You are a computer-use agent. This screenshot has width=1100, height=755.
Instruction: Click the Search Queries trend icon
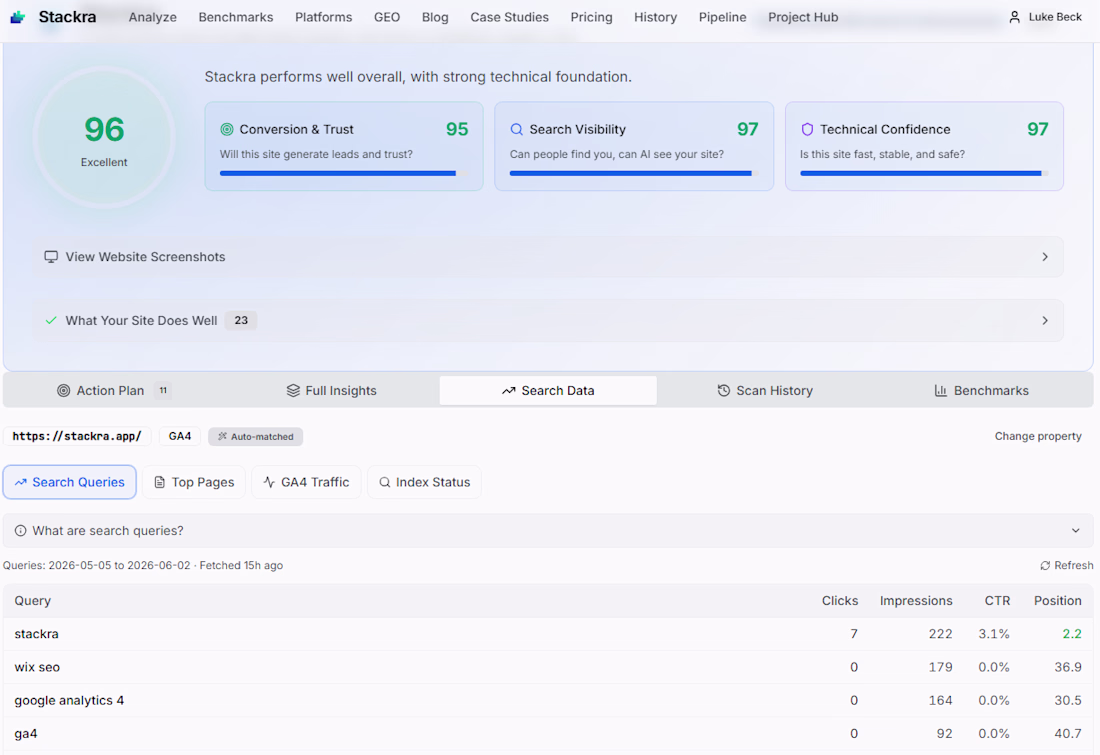click(20, 482)
